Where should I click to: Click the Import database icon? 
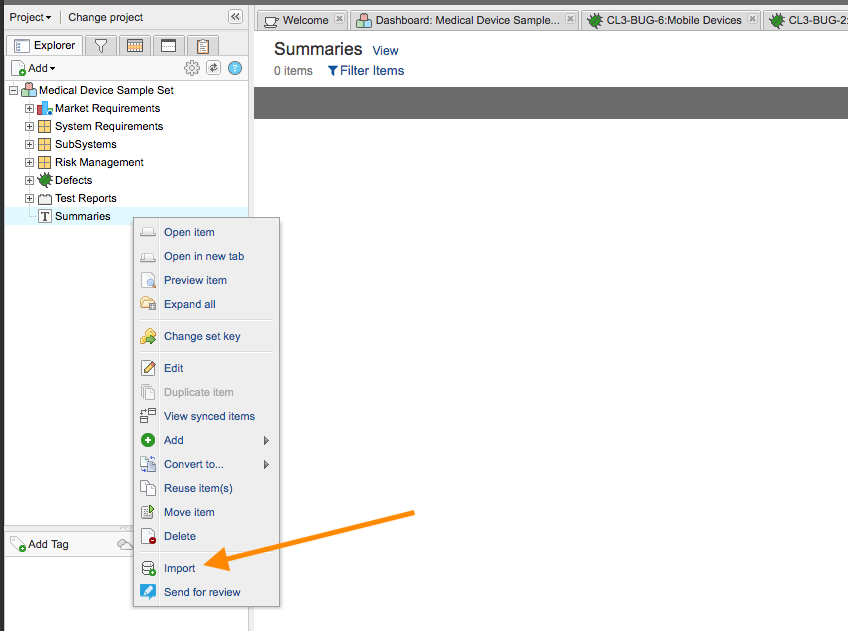(x=148, y=568)
